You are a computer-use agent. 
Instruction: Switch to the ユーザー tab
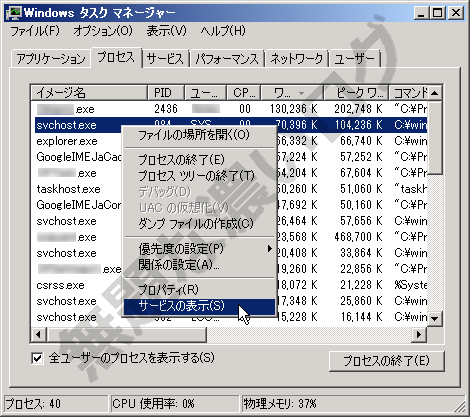coord(355,59)
